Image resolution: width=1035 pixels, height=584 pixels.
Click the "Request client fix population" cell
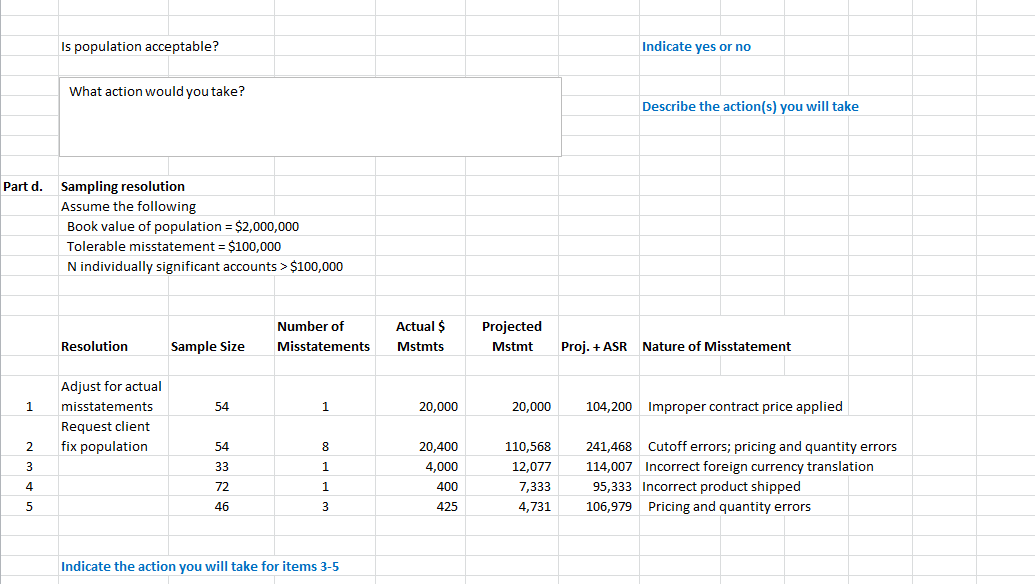105,436
